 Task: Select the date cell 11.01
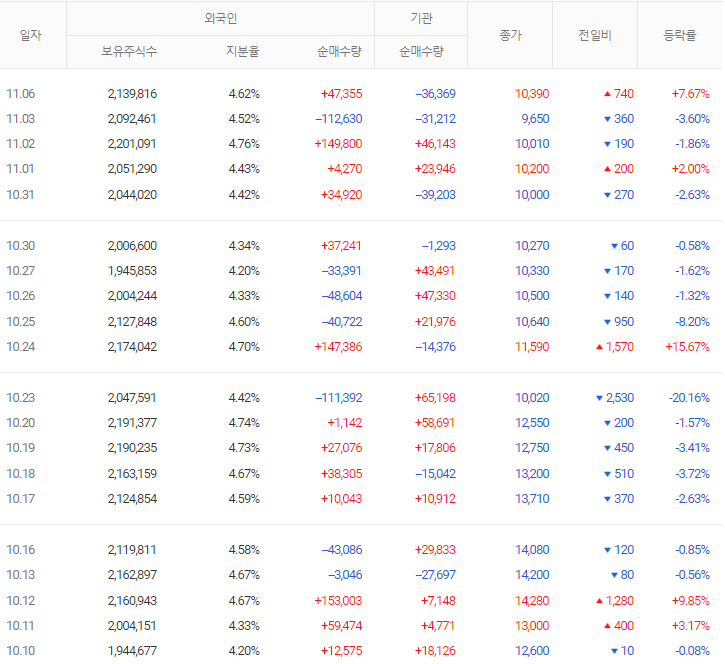[20, 169]
